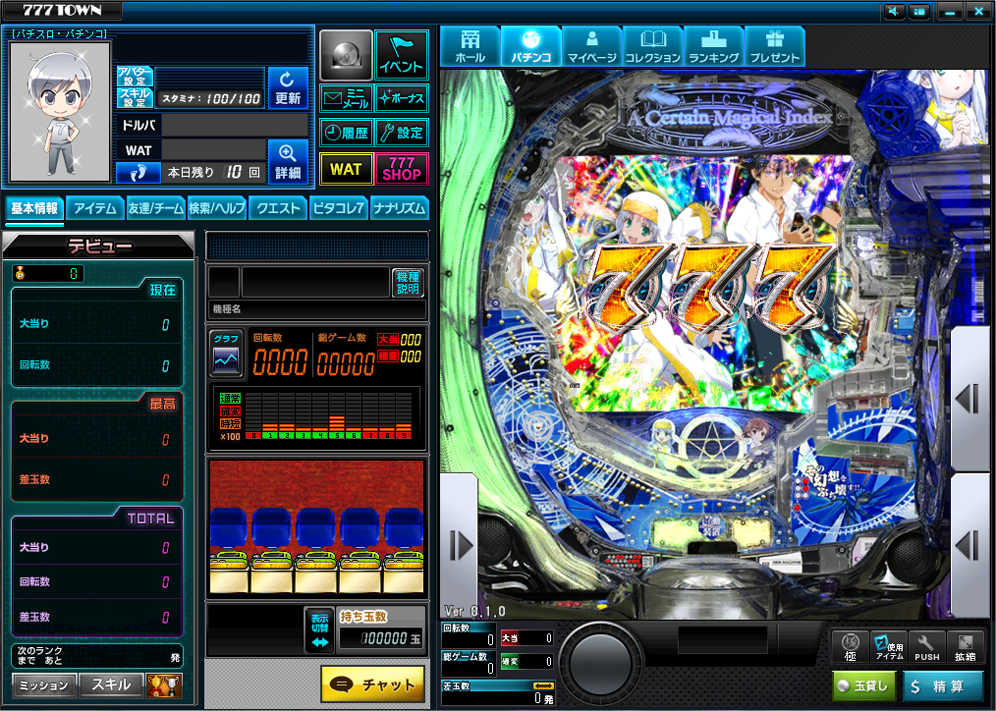The width and height of the screenshot is (996, 711).
Task: Select 友達/チーム tab
Action: (156, 208)
